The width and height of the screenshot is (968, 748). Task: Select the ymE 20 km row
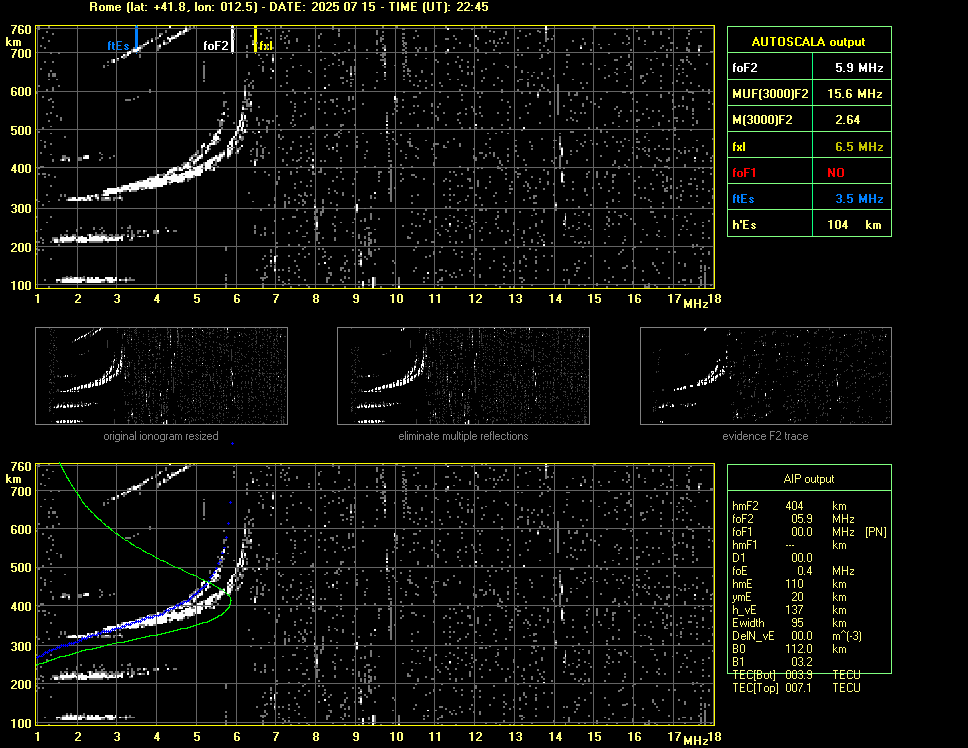point(789,596)
